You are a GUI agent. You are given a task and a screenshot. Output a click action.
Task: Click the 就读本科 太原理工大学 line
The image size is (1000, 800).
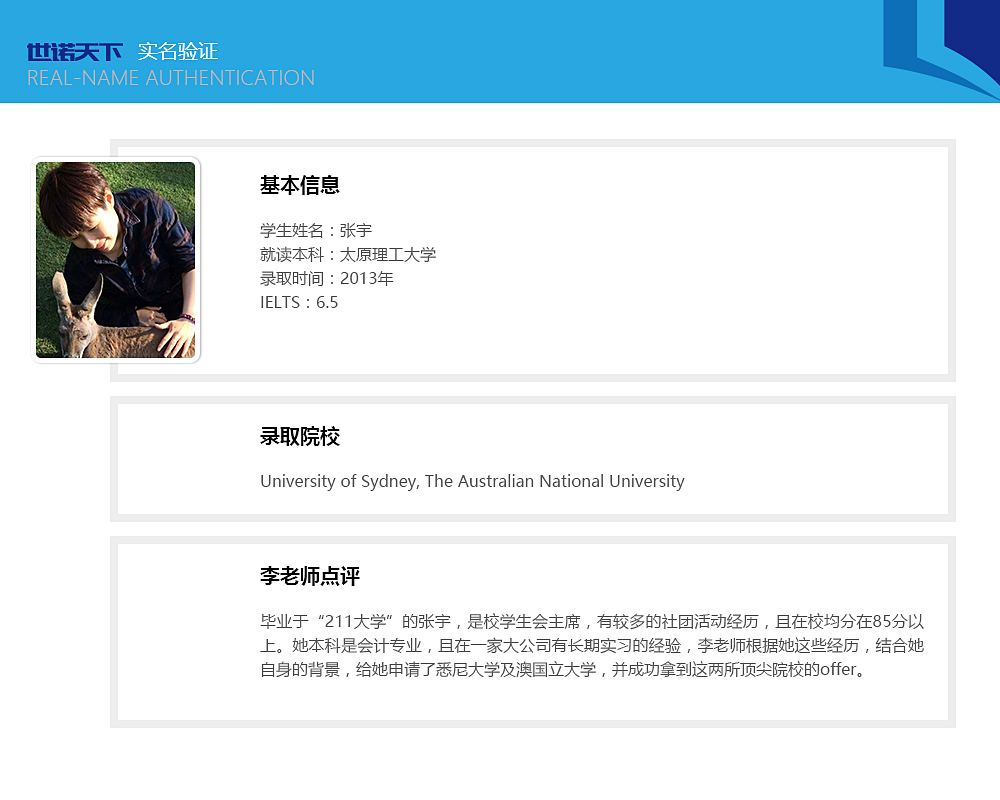point(348,254)
